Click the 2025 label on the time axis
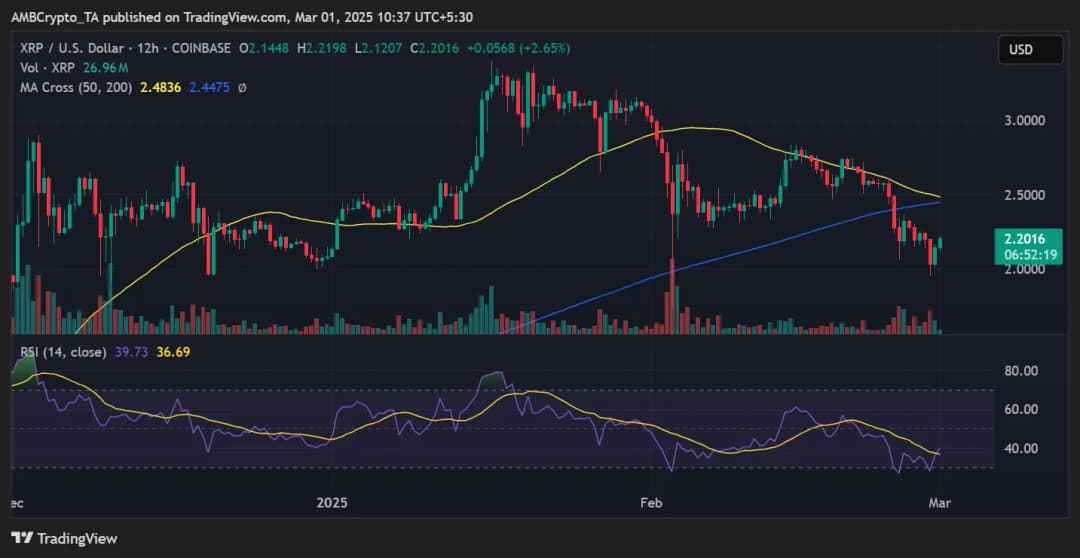 click(332, 503)
